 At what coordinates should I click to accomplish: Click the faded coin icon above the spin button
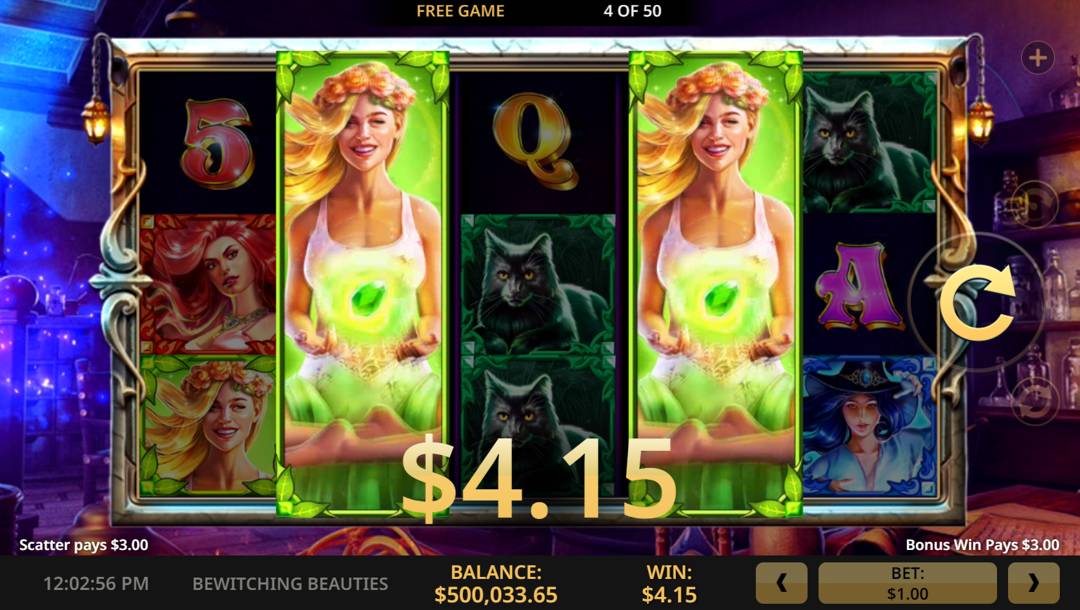1035,204
